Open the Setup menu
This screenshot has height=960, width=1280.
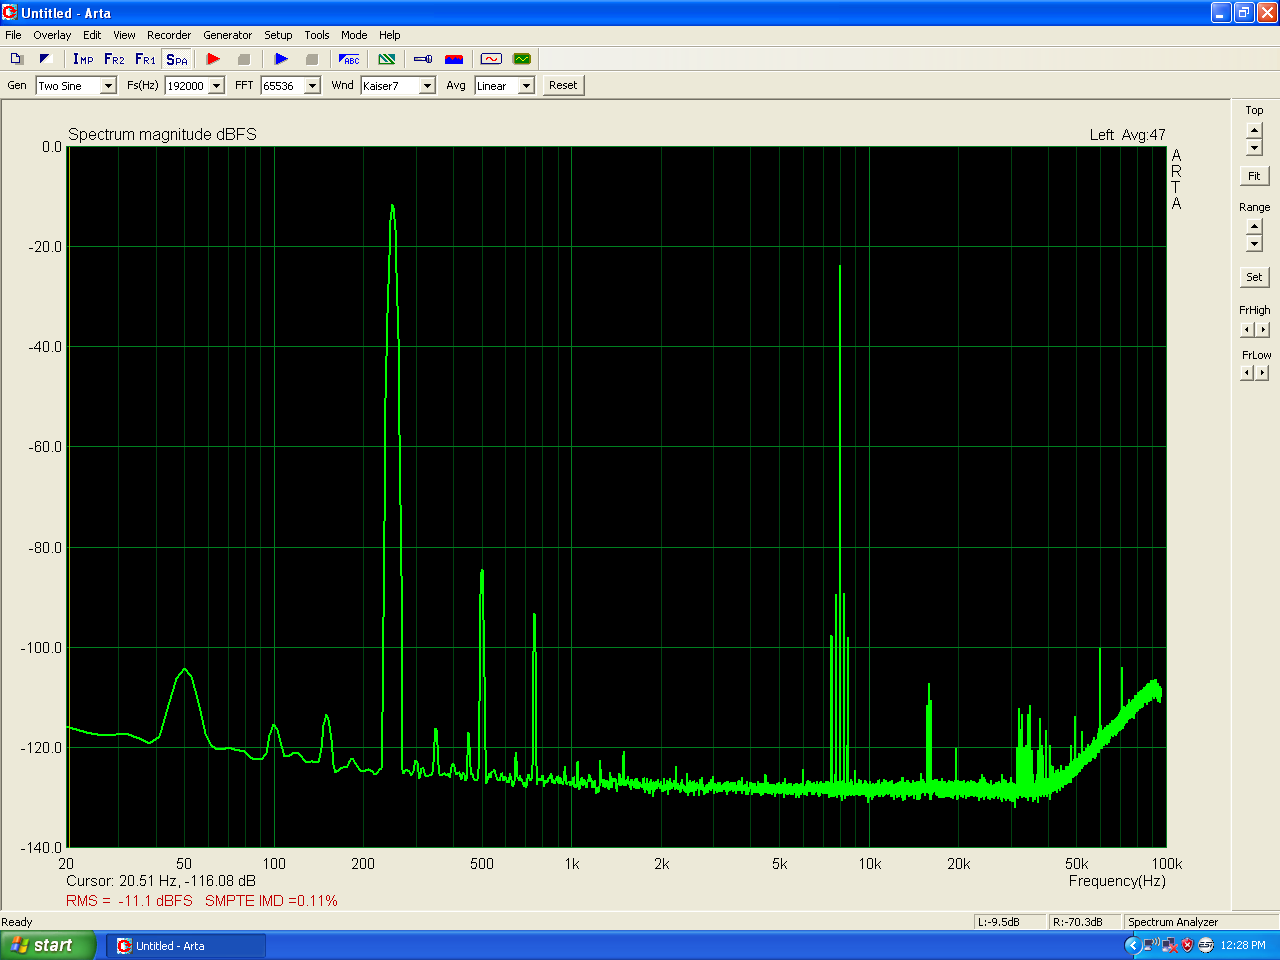click(278, 35)
